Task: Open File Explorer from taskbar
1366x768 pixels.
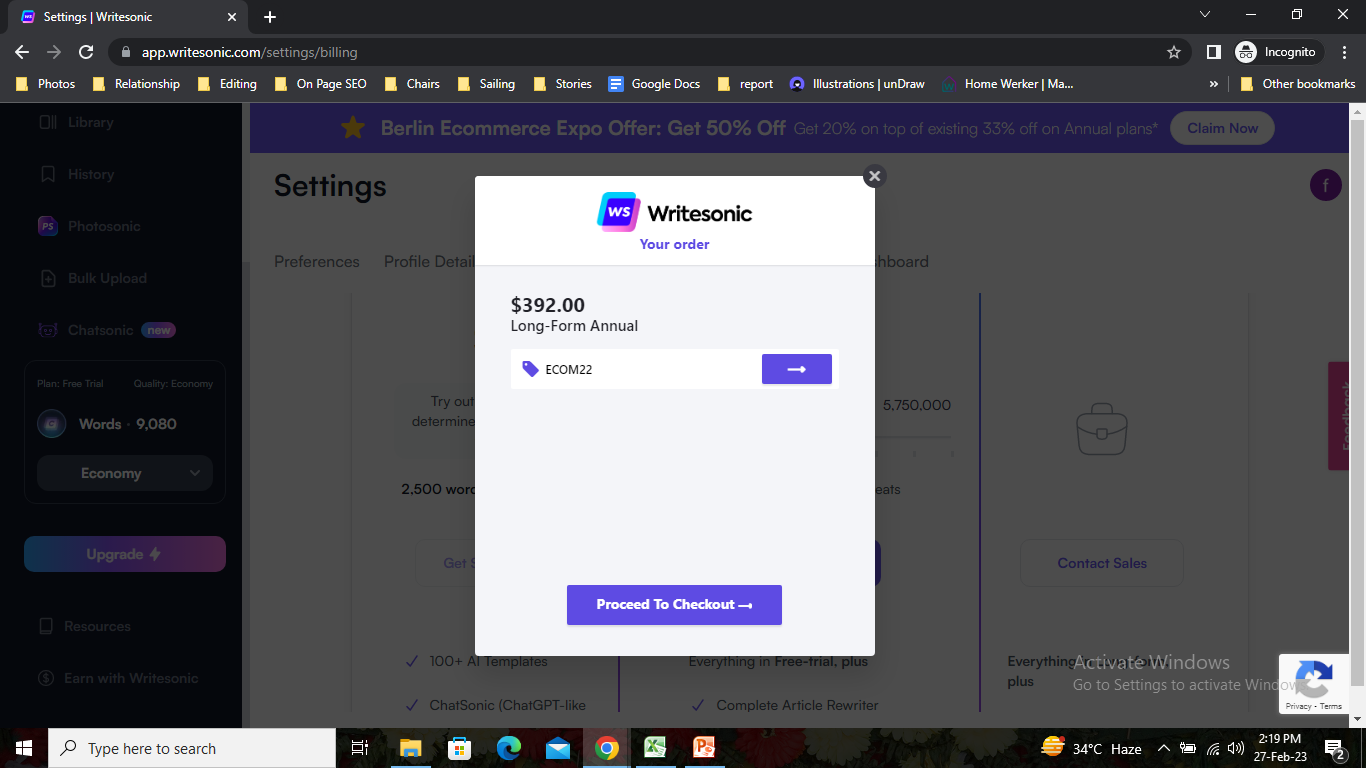Action: coord(411,748)
